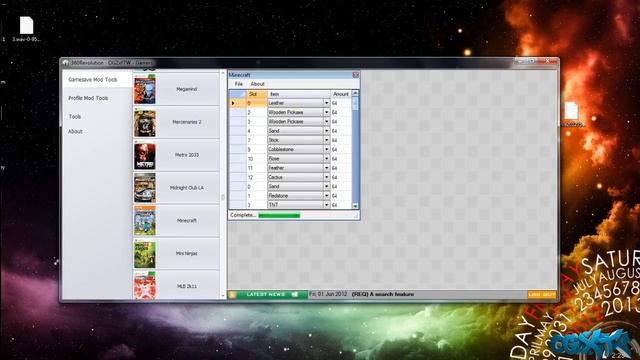Viewport: 640px width, 360px height.
Task: Sort by the Slot column header
Action: click(x=257, y=94)
